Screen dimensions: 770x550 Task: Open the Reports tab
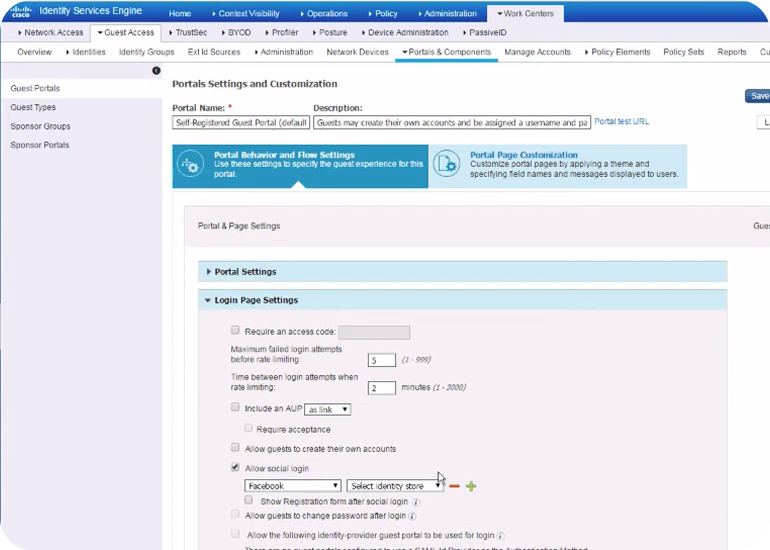coord(732,52)
